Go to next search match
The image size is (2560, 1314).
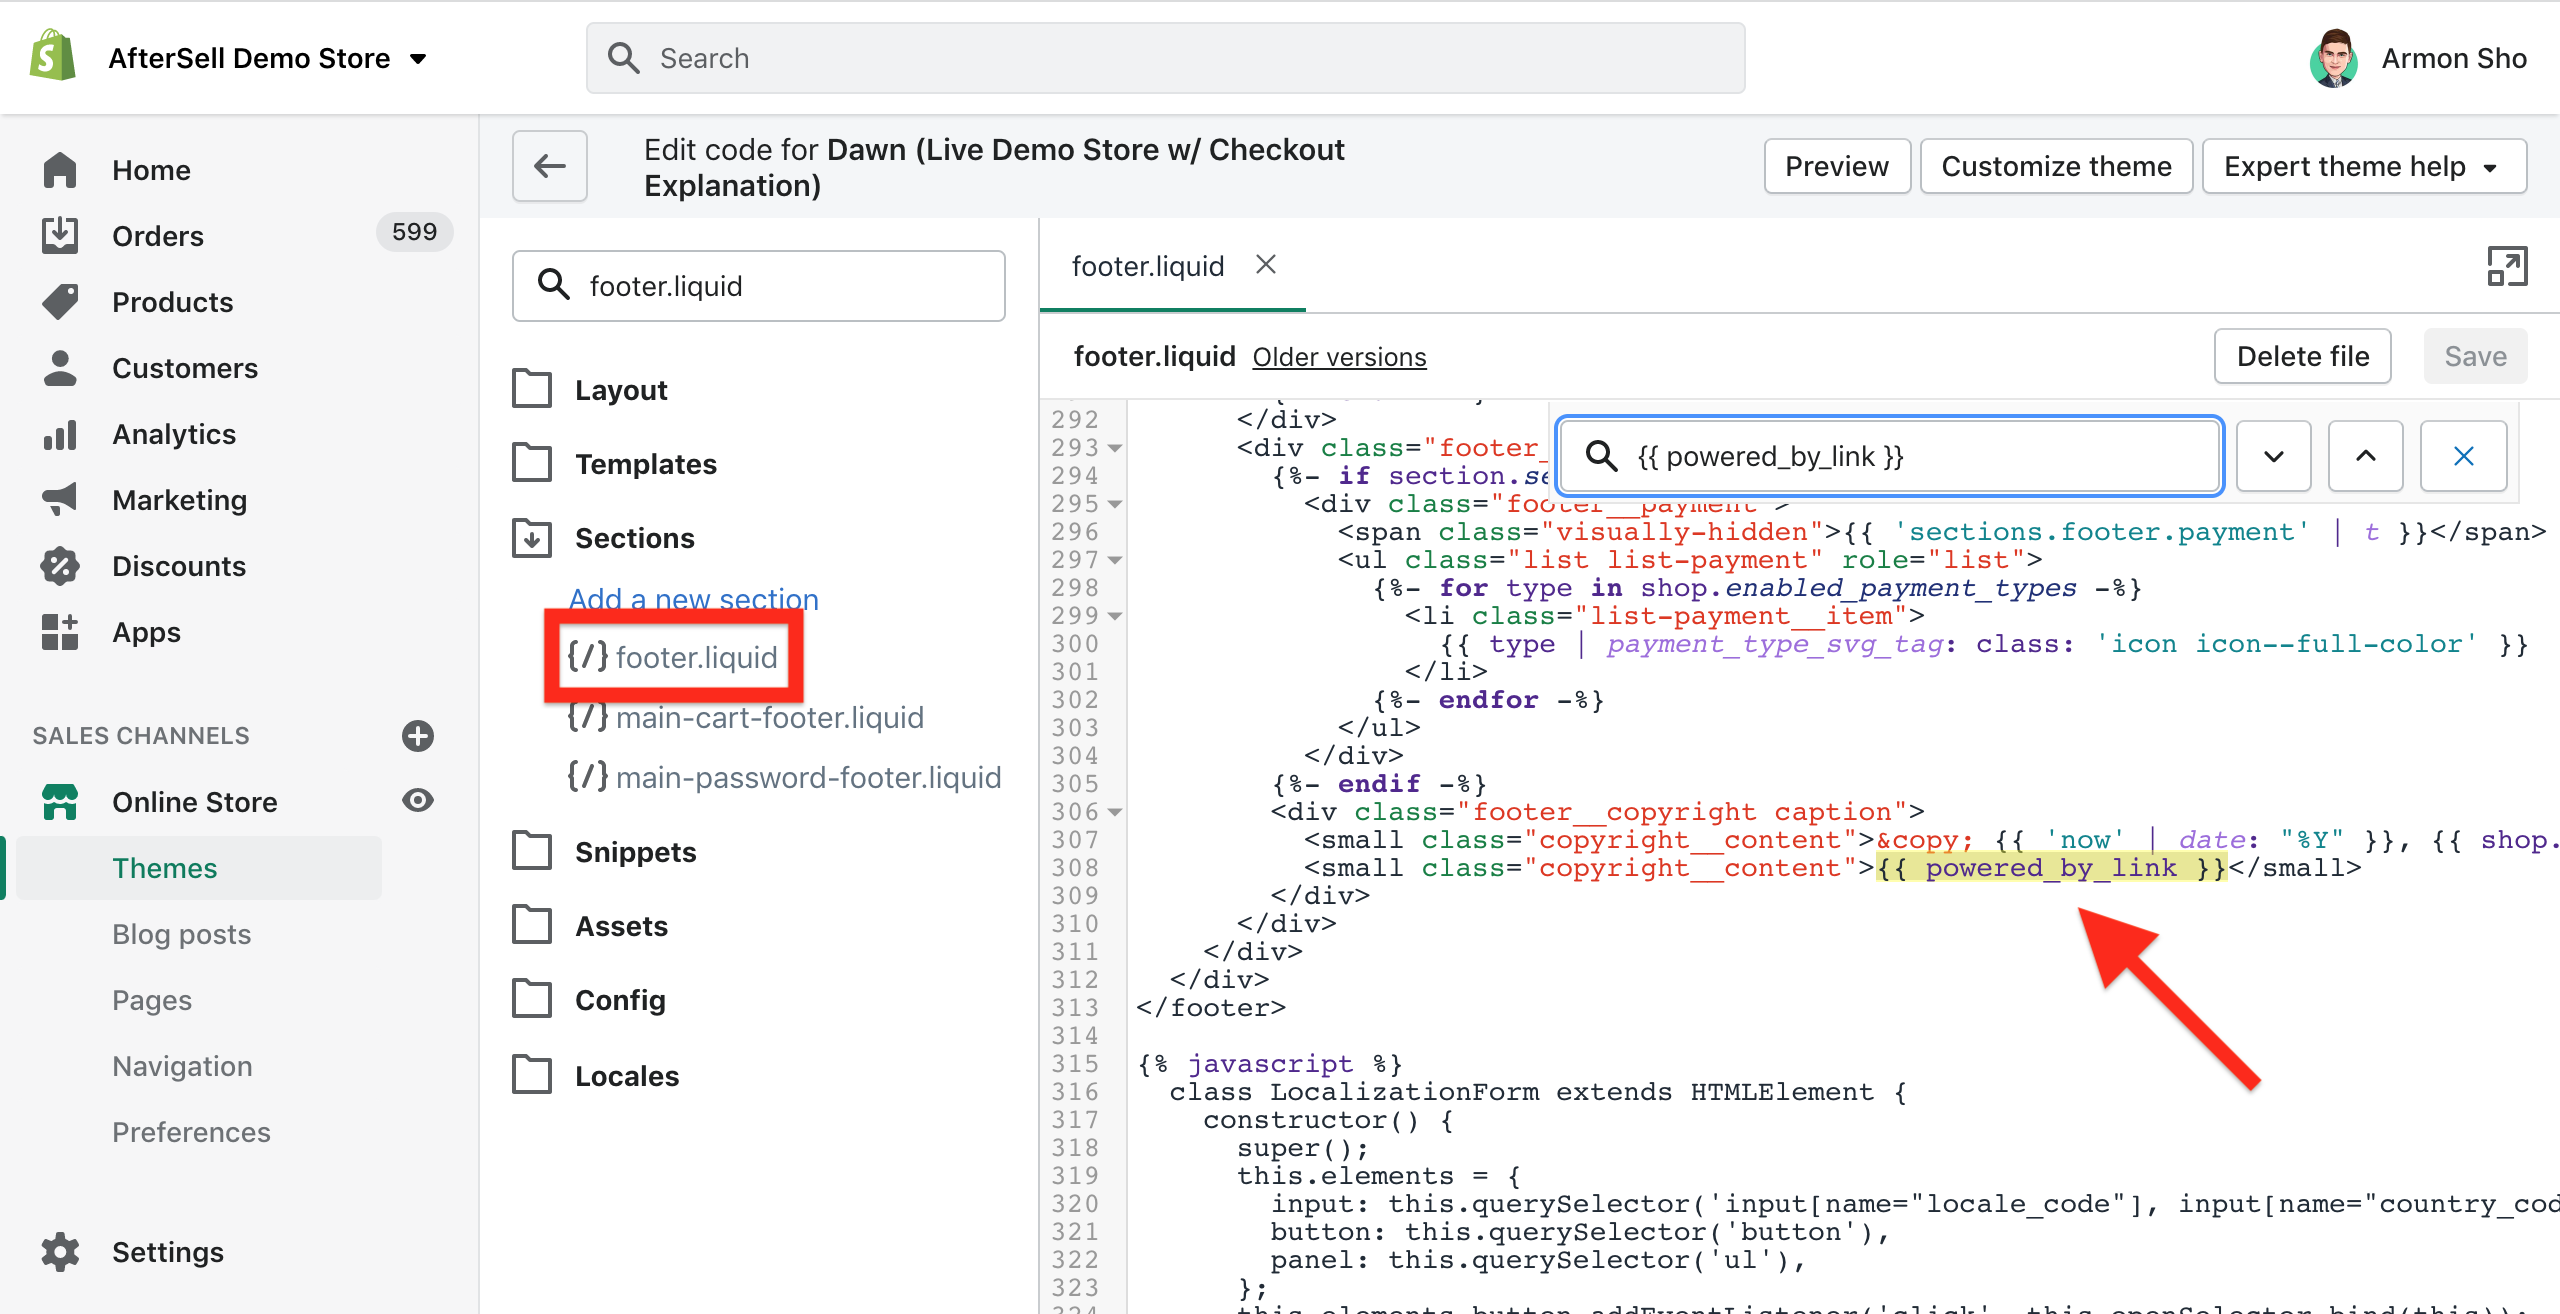tap(2273, 457)
